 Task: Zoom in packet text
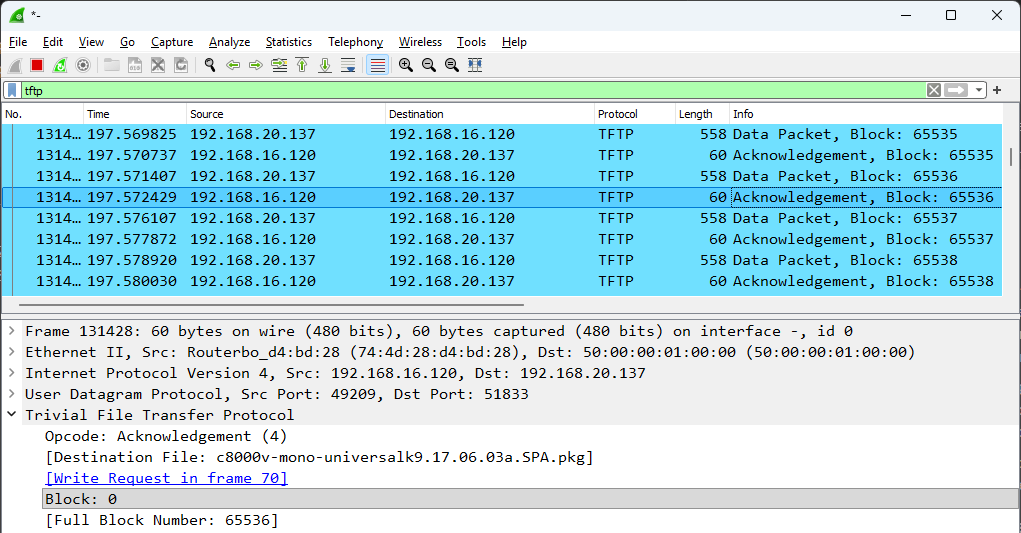(x=406, y=65)
